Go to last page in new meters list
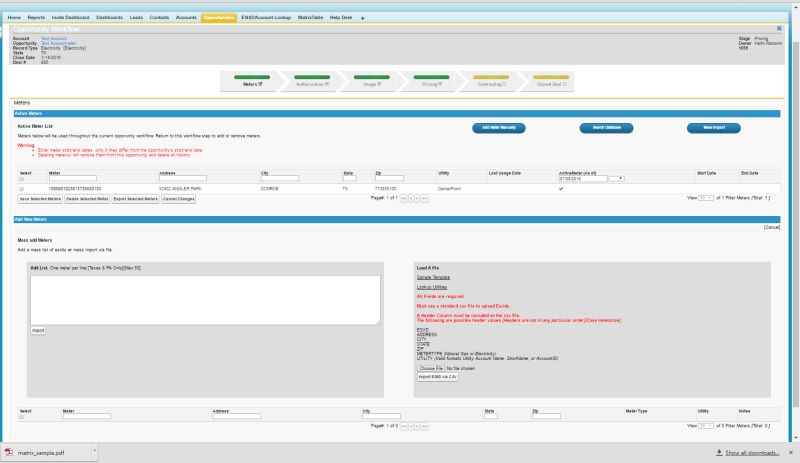Image resolution: width=800 pixels, height=463 pixels. (424, 426)
